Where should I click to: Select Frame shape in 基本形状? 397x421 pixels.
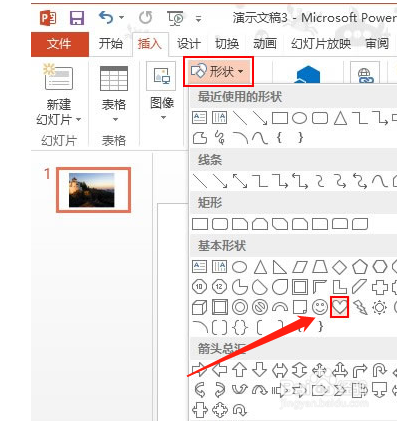300,287
